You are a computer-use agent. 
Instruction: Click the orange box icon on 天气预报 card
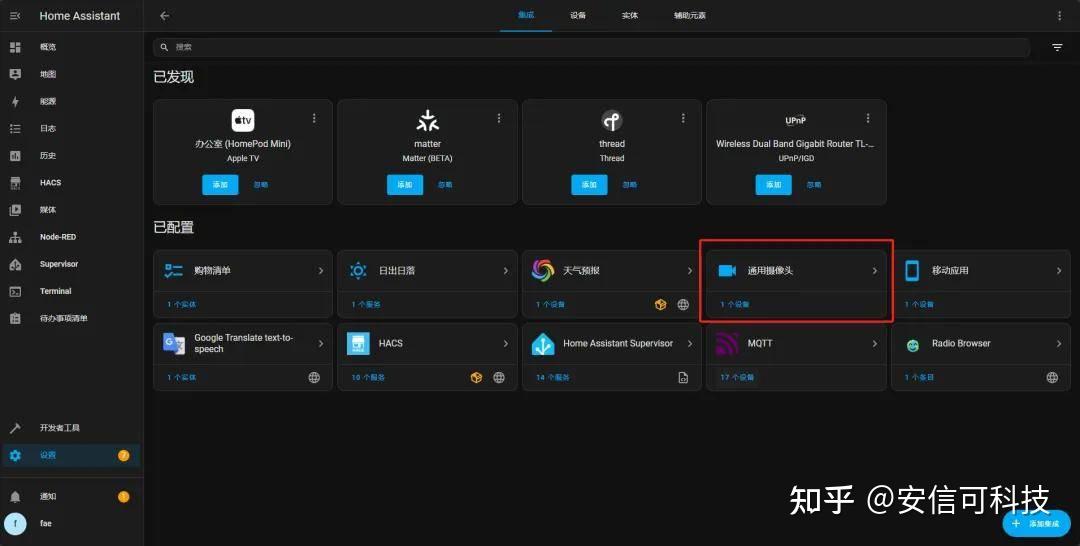click(x=661, y=304)
